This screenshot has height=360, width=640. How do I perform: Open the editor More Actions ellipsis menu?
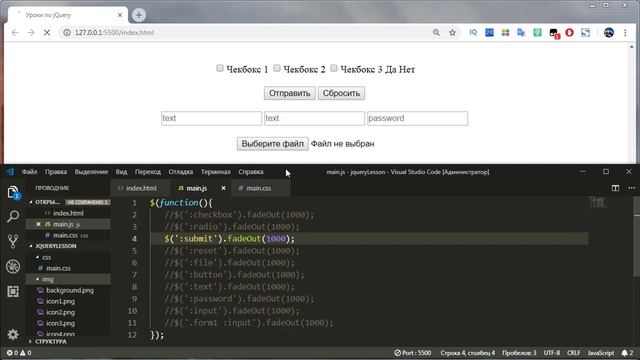coord(631,188)
